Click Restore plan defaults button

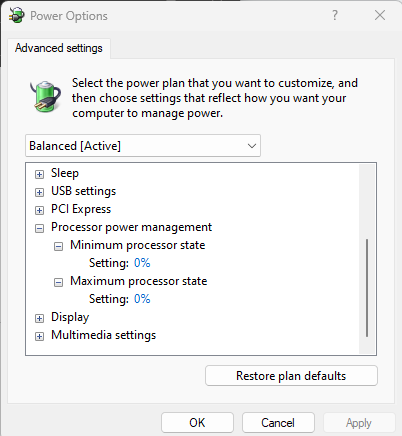291,376
